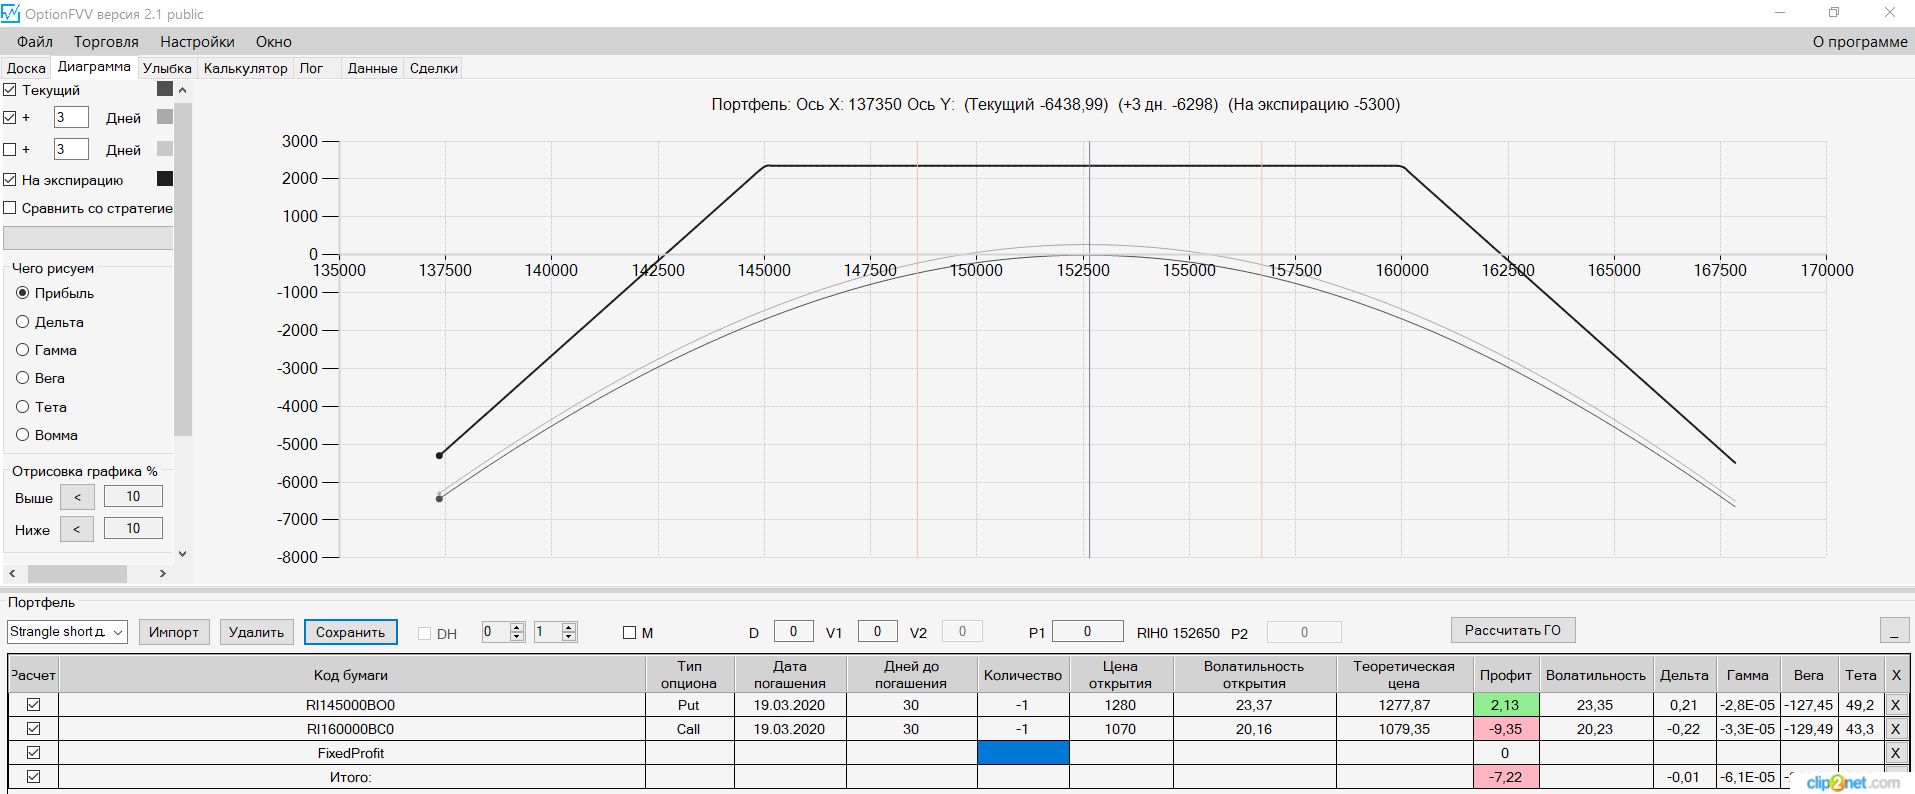
Task: Click the first + Дней days input field
Action: point(71,118)
